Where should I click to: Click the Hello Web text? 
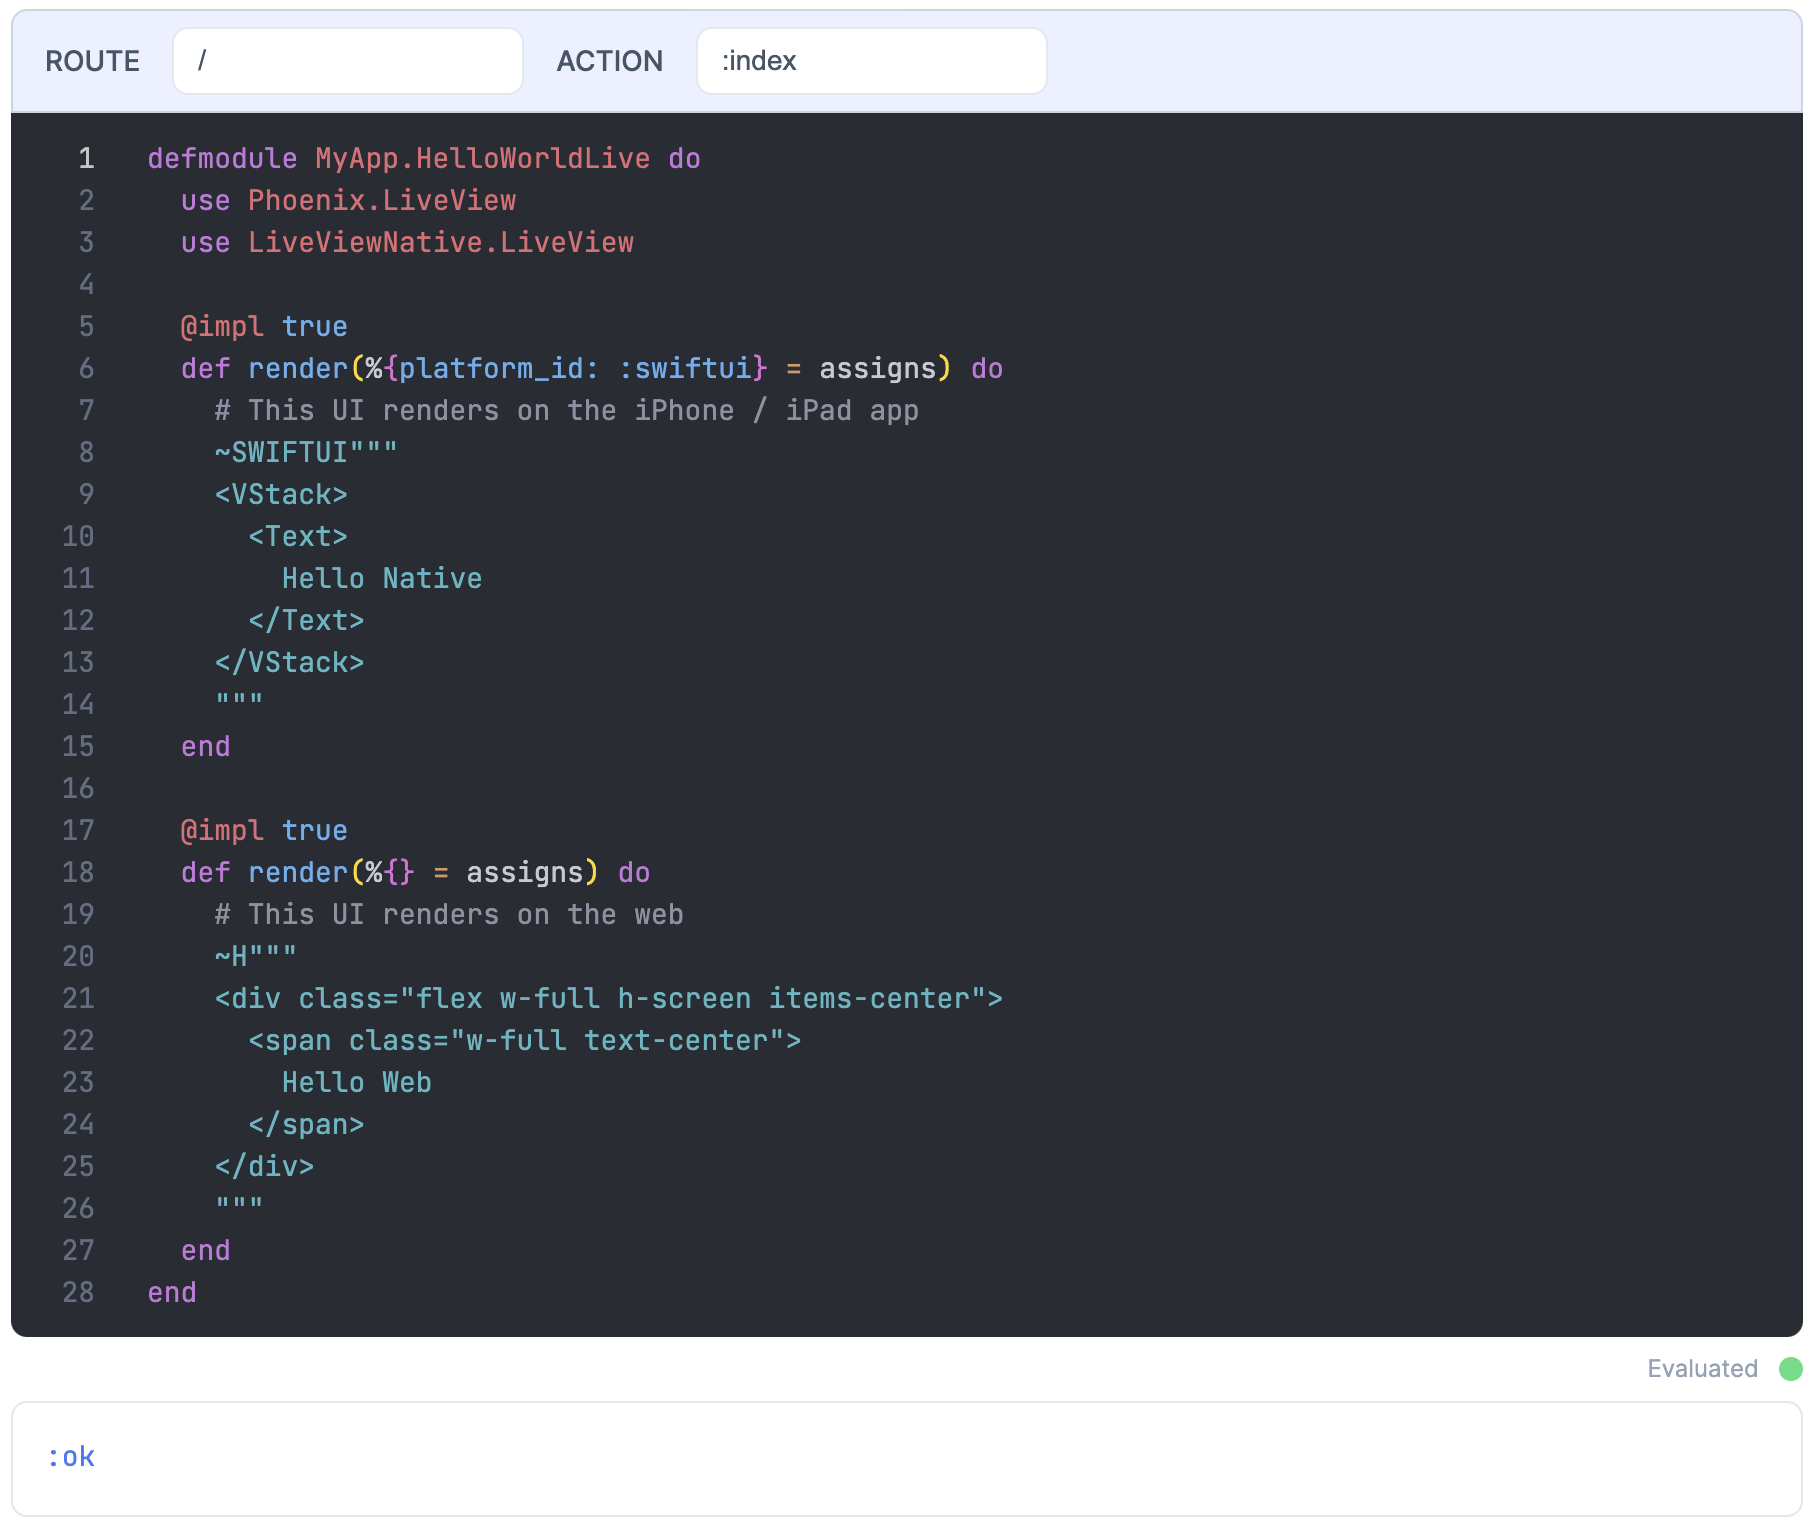tap(357, 1083)
